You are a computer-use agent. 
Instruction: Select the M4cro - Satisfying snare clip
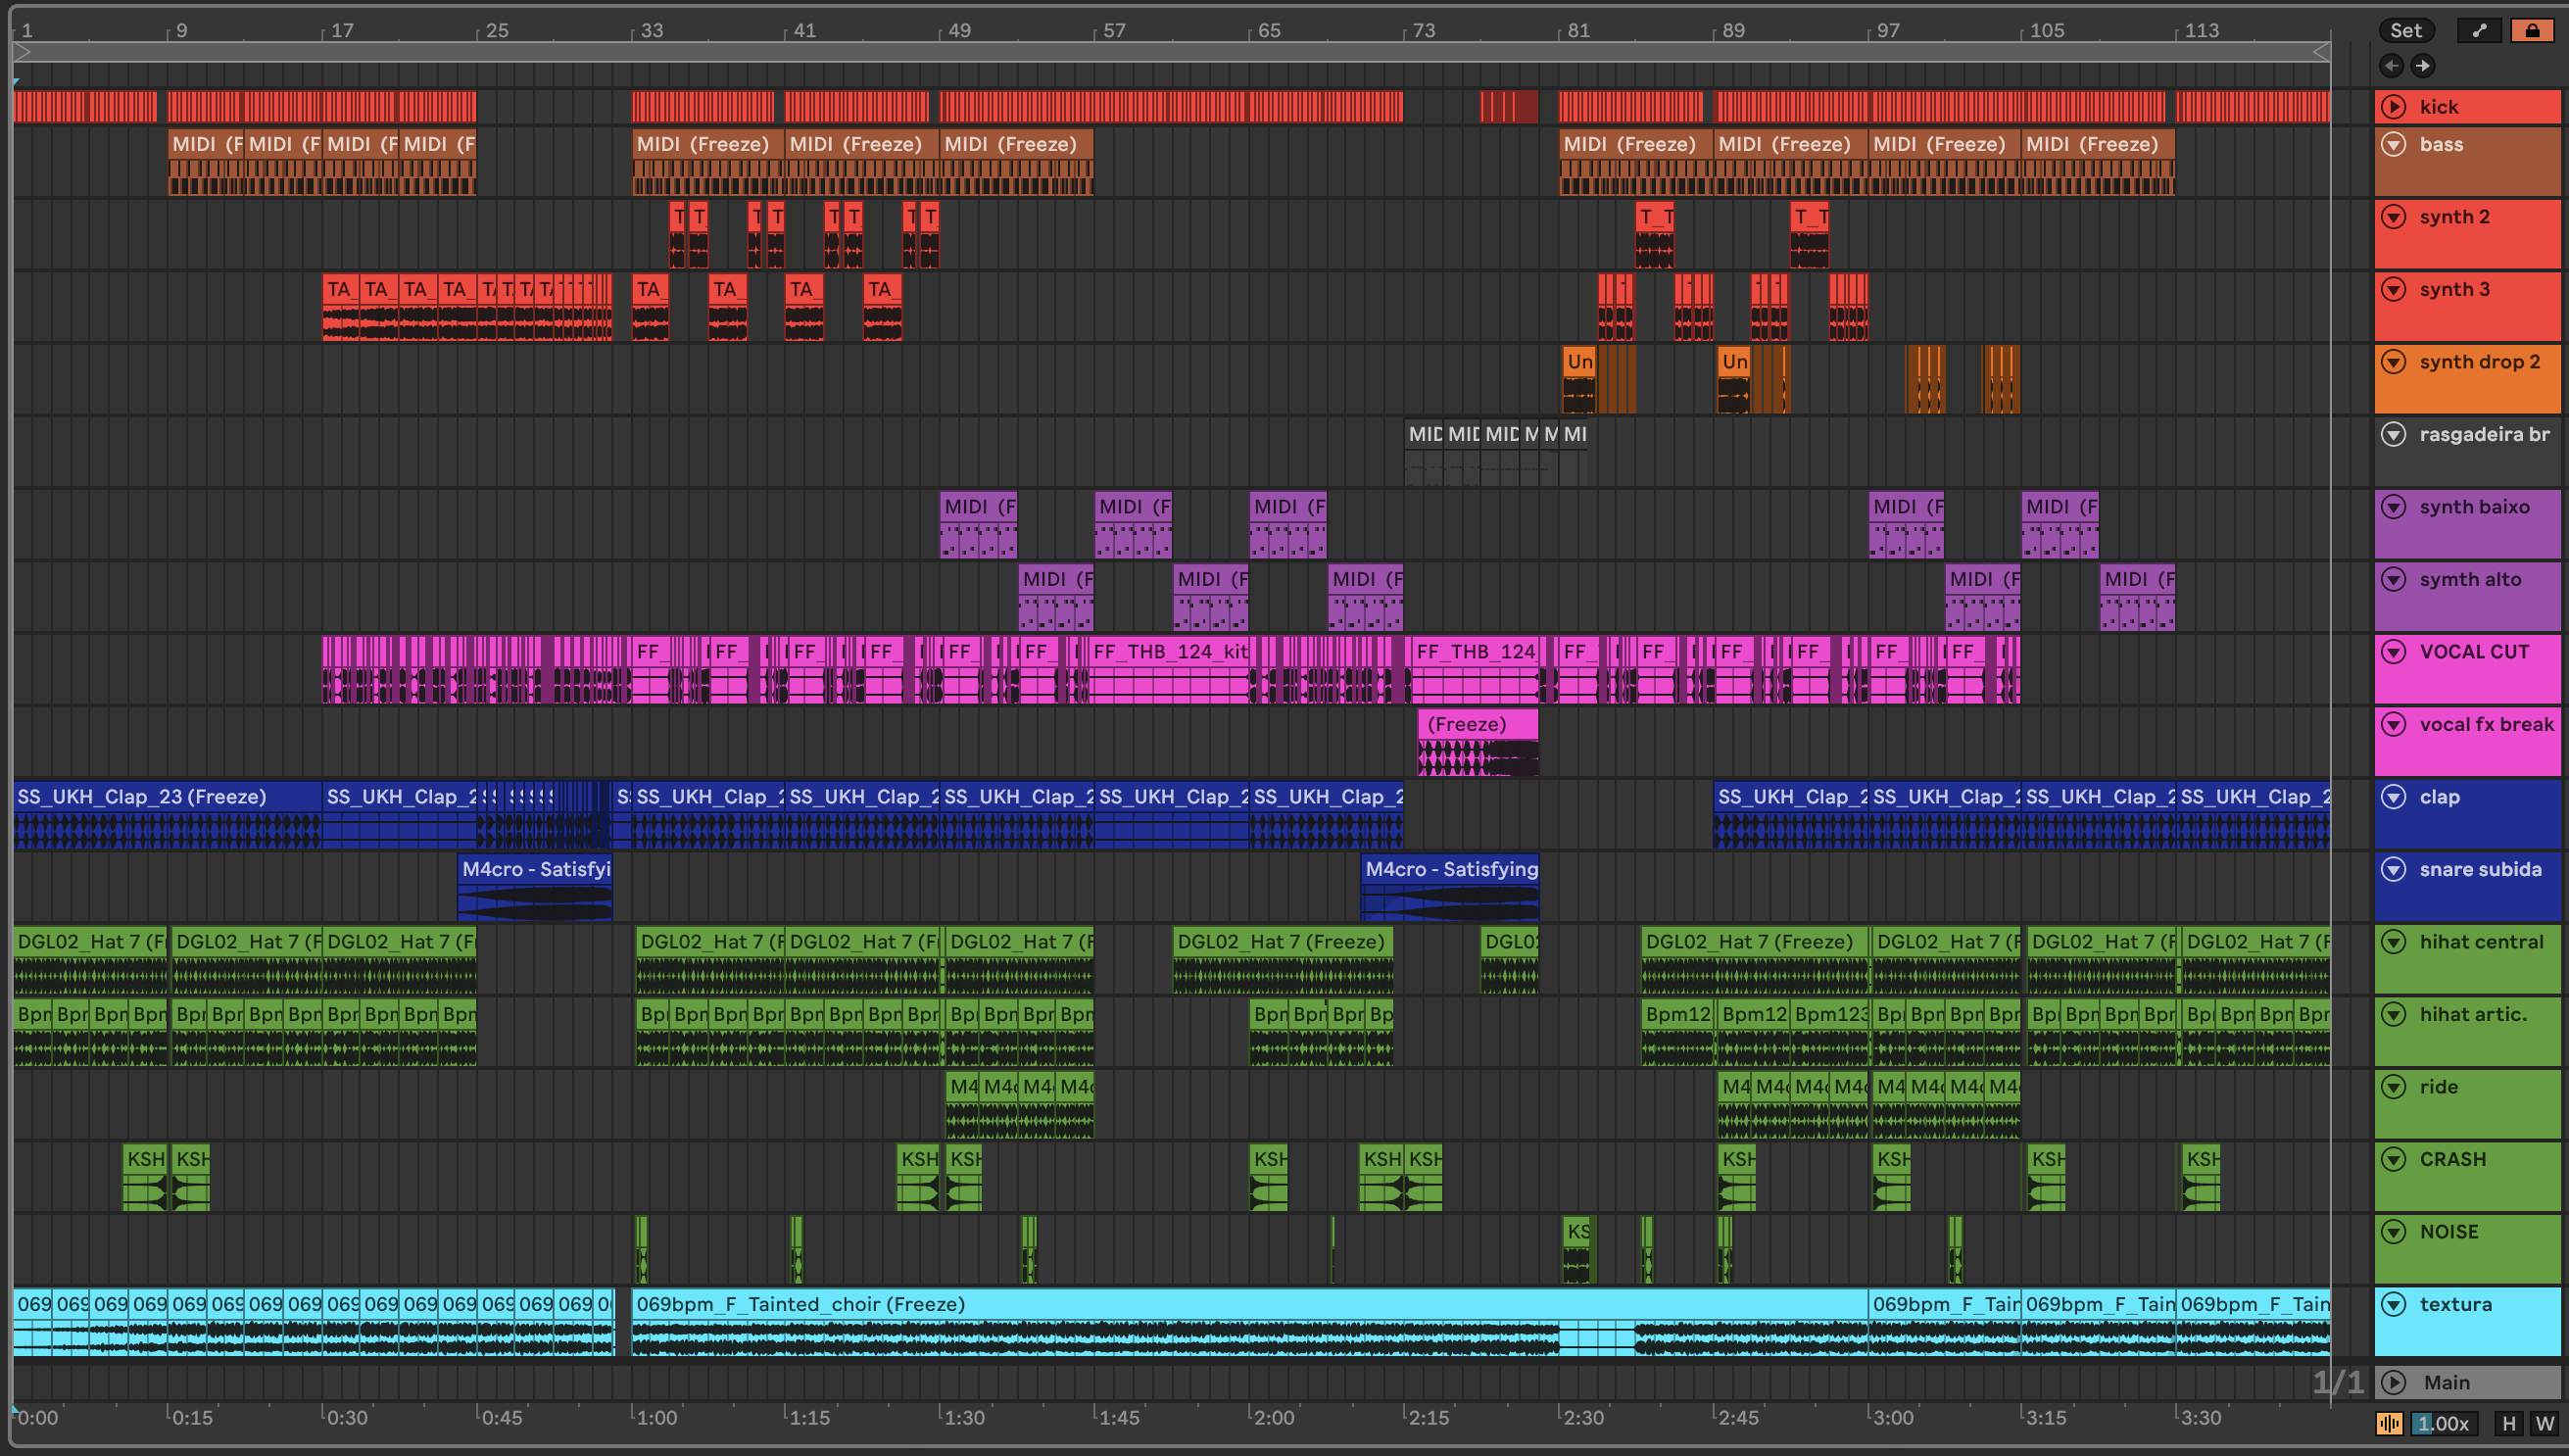click(1449, 869)
